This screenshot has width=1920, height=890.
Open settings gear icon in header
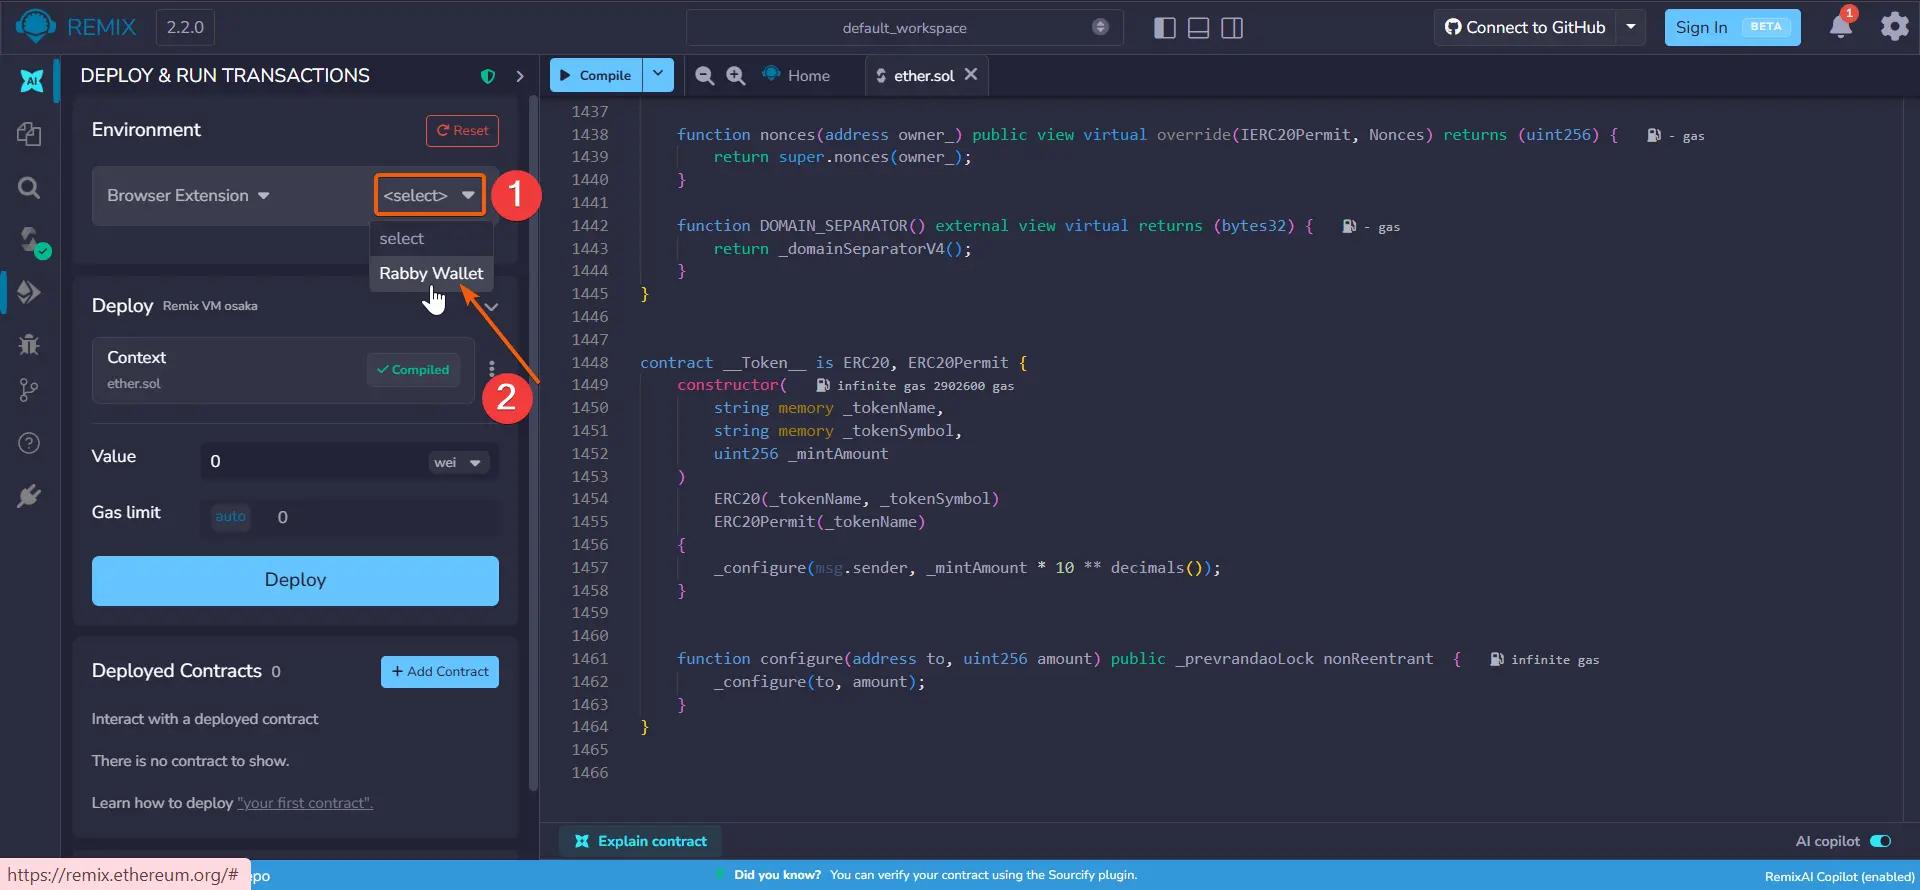[1894, 26]
